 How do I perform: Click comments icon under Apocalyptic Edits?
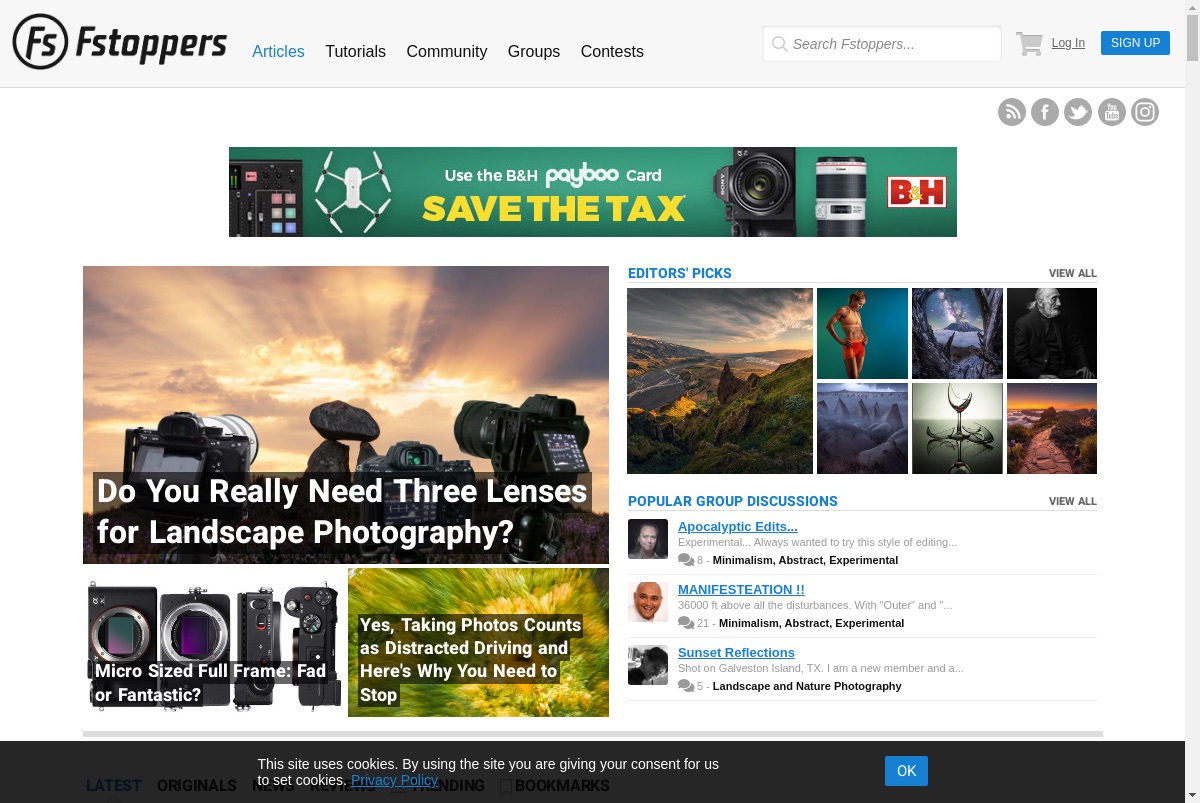tap(686, 560)
